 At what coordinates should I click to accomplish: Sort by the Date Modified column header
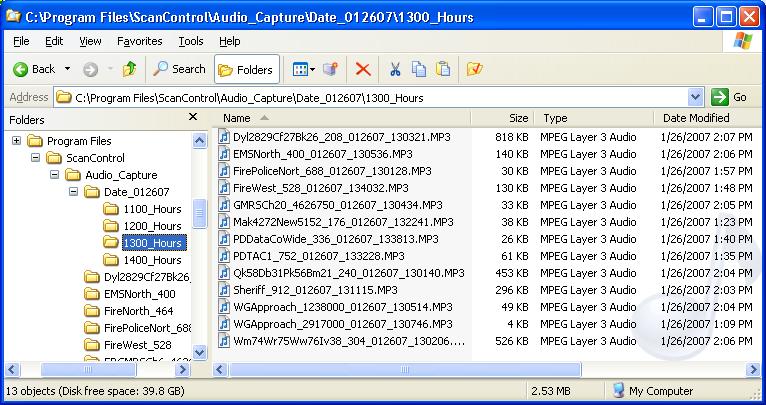pyautogui.click(x=707, y=118)
